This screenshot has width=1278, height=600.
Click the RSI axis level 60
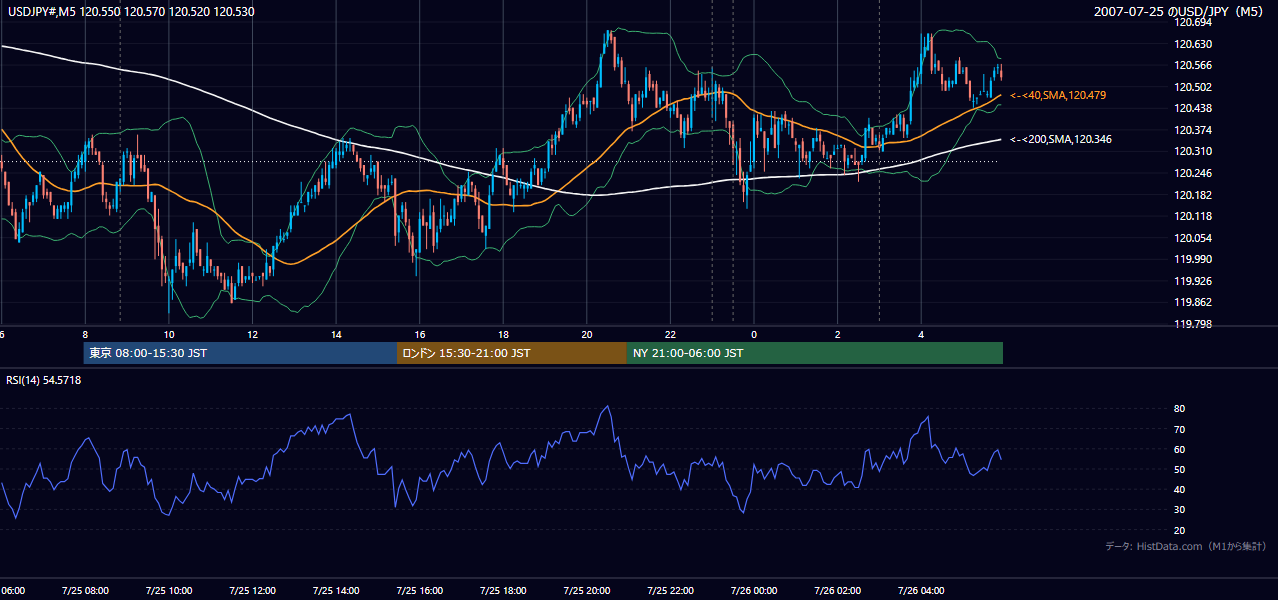tap(1180, 449)
